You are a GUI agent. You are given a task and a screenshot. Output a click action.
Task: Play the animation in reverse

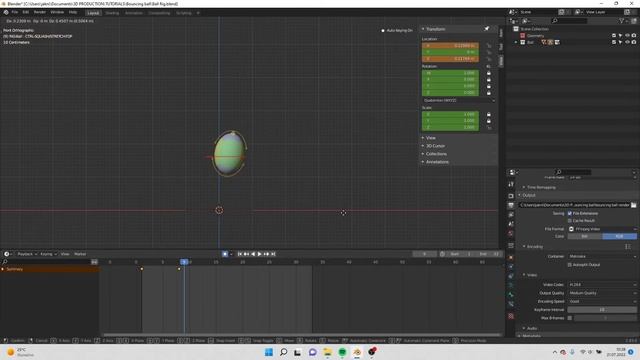pos(253,254)
